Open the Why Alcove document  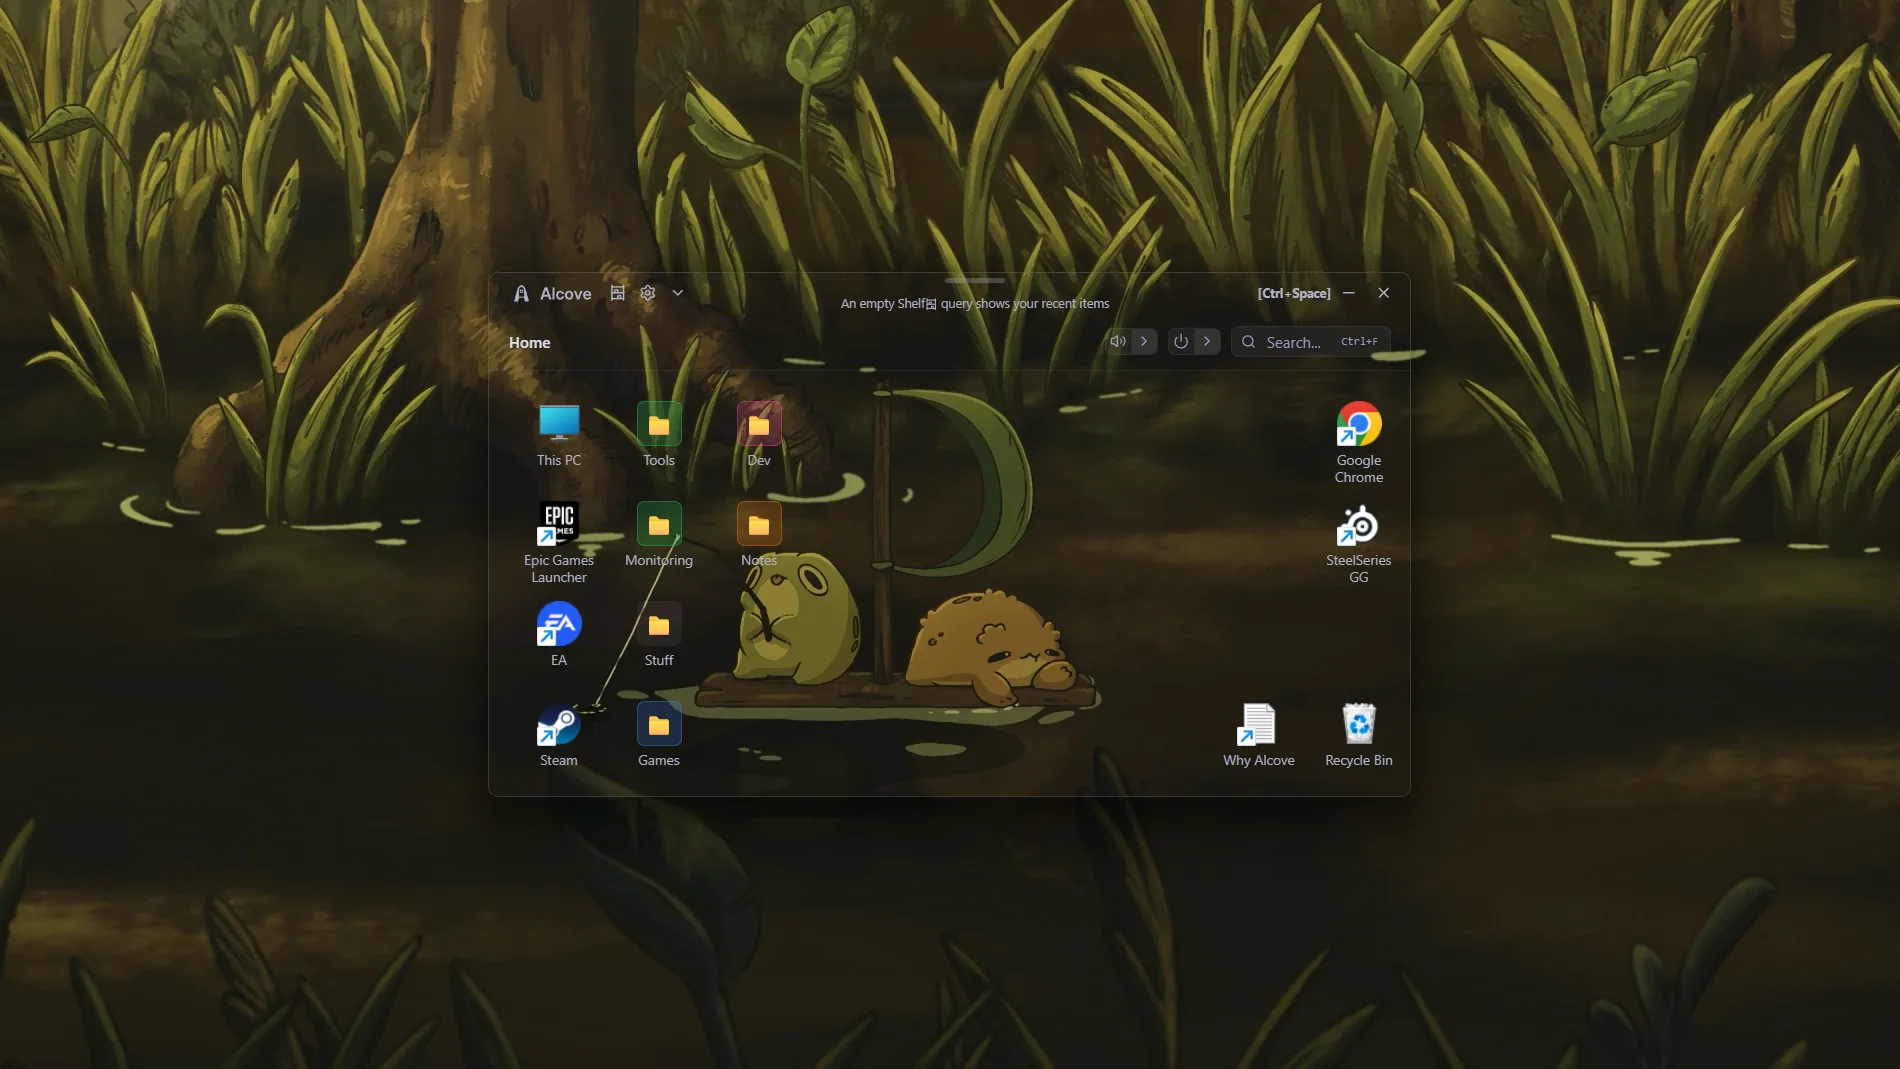point(1259,734)
